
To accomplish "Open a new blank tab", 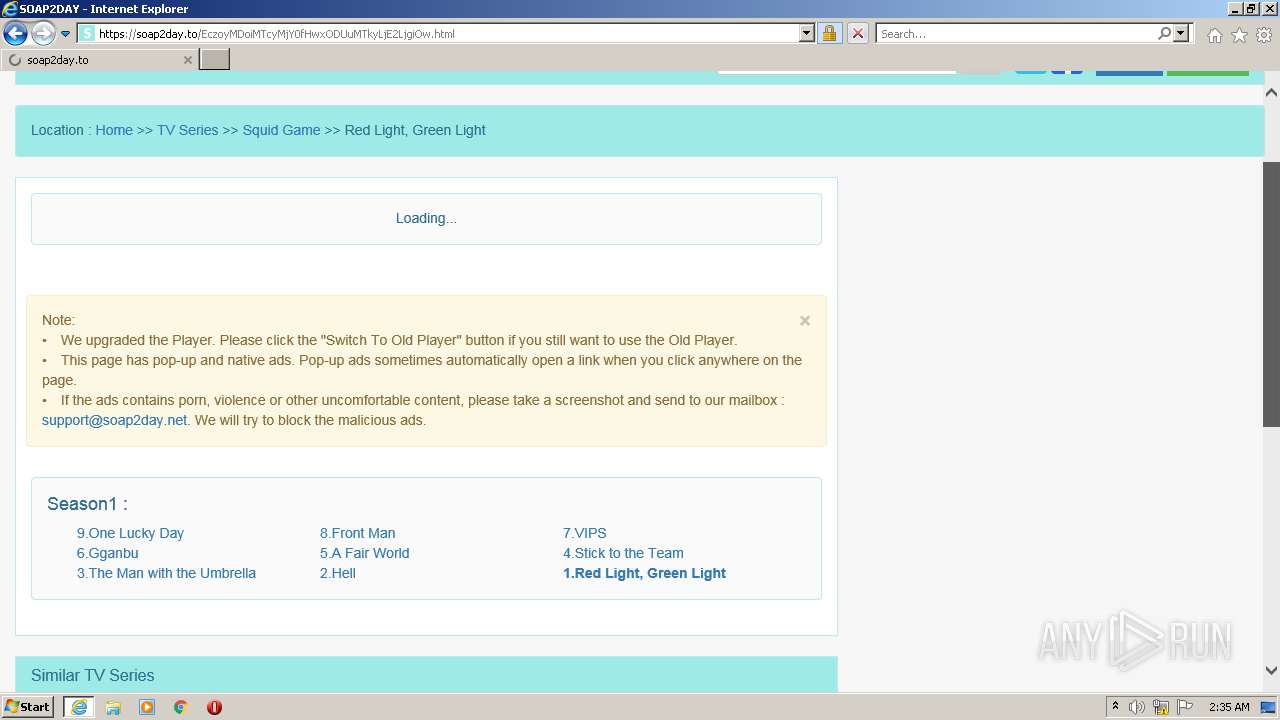I will click(215, 60).
